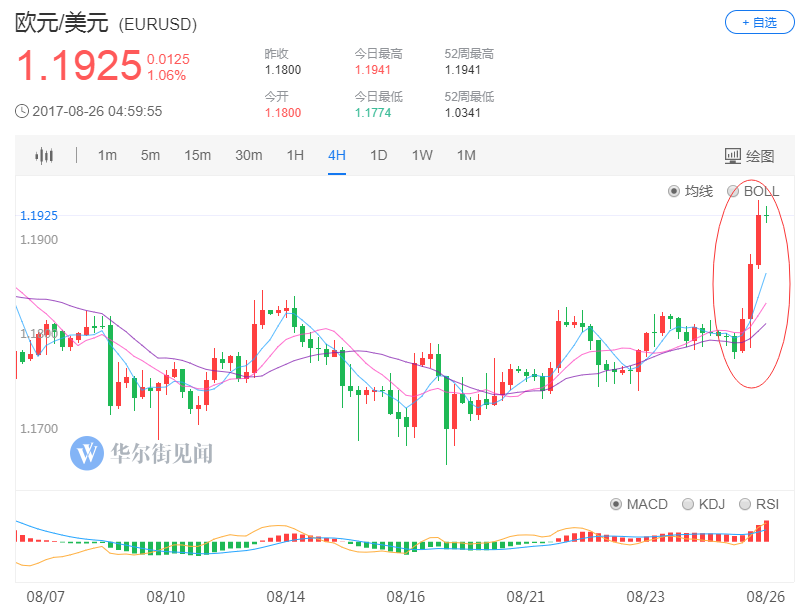Click the 1.06% percentage change
Image resolution: width=807 pixels, height=615 pixels.
click(x=167, y=76)
